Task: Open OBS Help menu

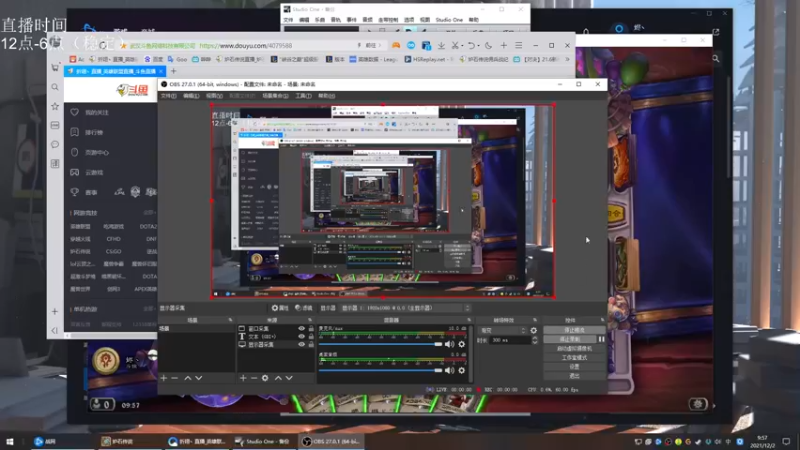Action: click(327, 96)
